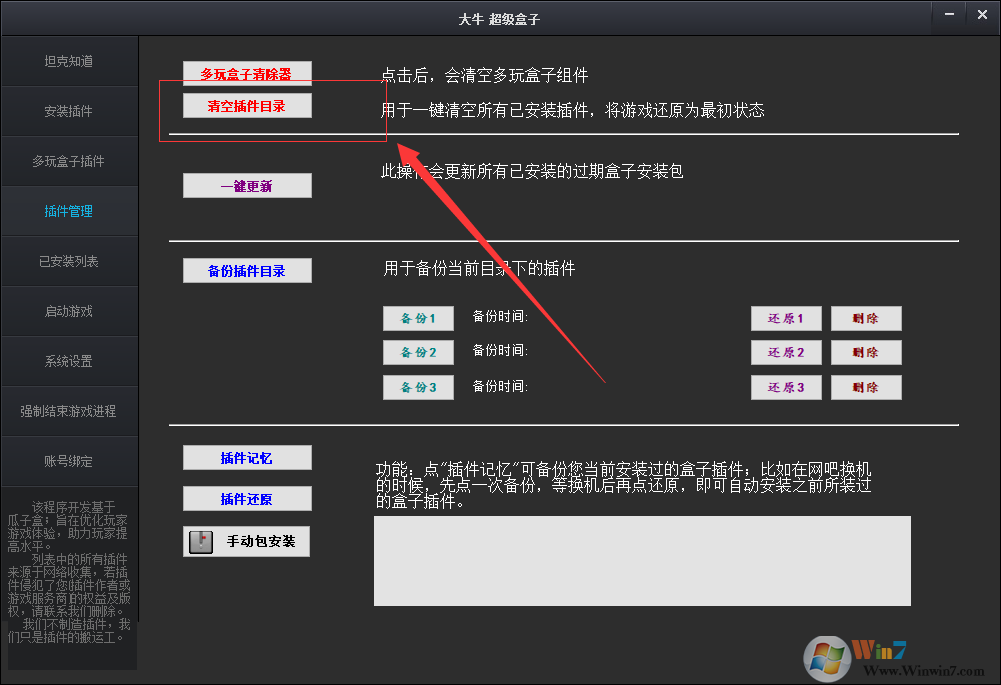The width and height of the screenshot is (1001, 685).
Task: Click the 备份1 button
Action: click(418, 318)
